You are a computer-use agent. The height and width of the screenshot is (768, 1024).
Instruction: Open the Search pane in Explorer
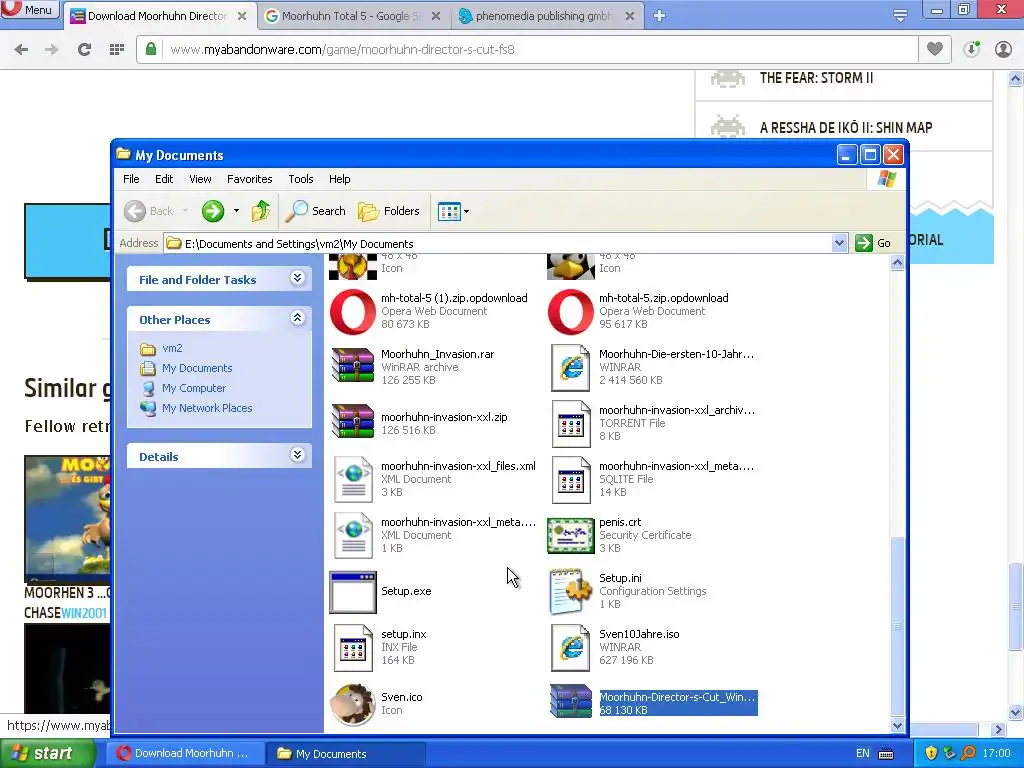tap(316, 211)
